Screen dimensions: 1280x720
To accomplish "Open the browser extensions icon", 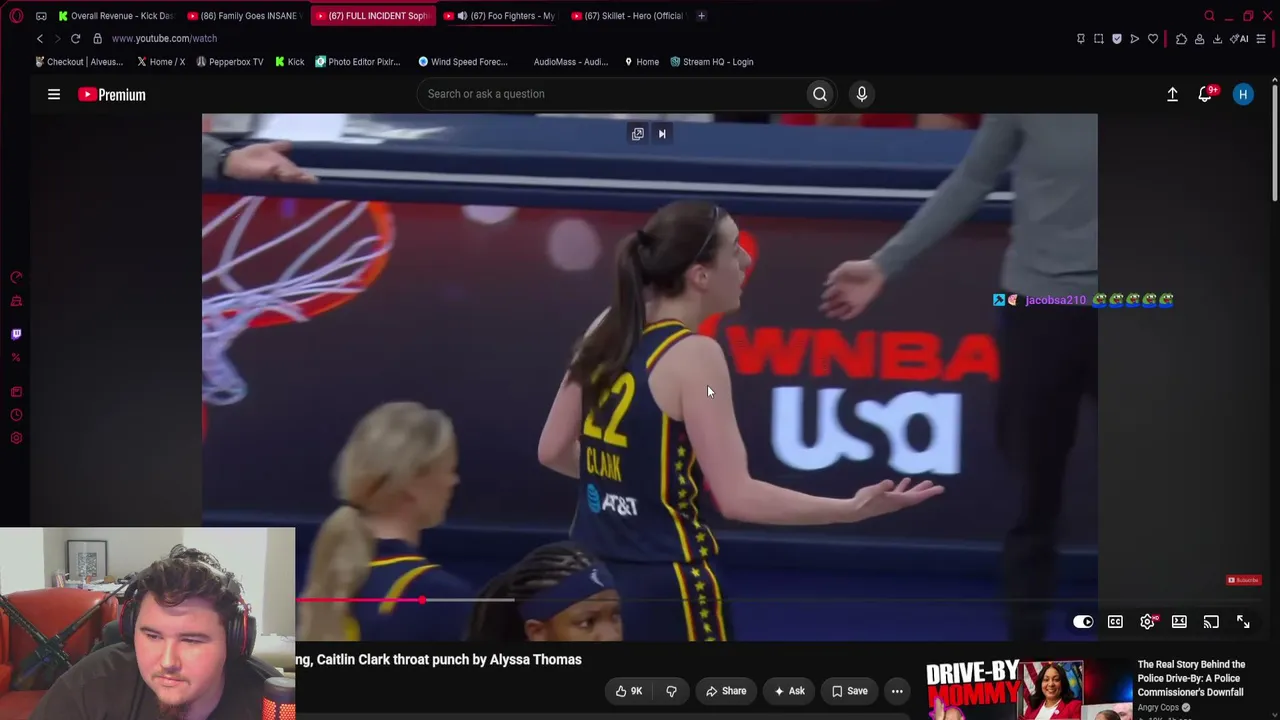I will click(x=1181, y=39).
